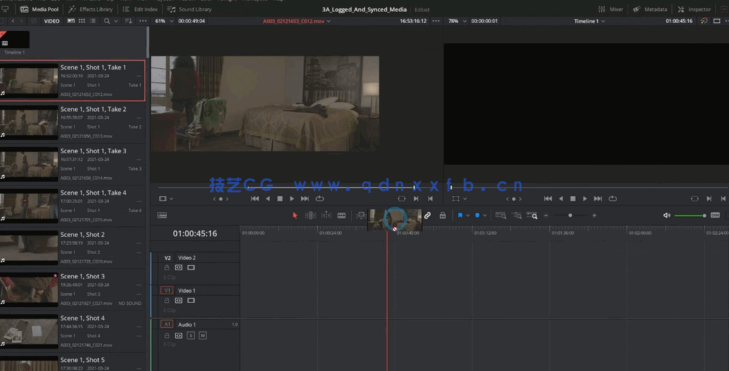This screenshot has width=729, height=371.
Task: Open the Sound Library panel
Action: click(x=189, y=9)
